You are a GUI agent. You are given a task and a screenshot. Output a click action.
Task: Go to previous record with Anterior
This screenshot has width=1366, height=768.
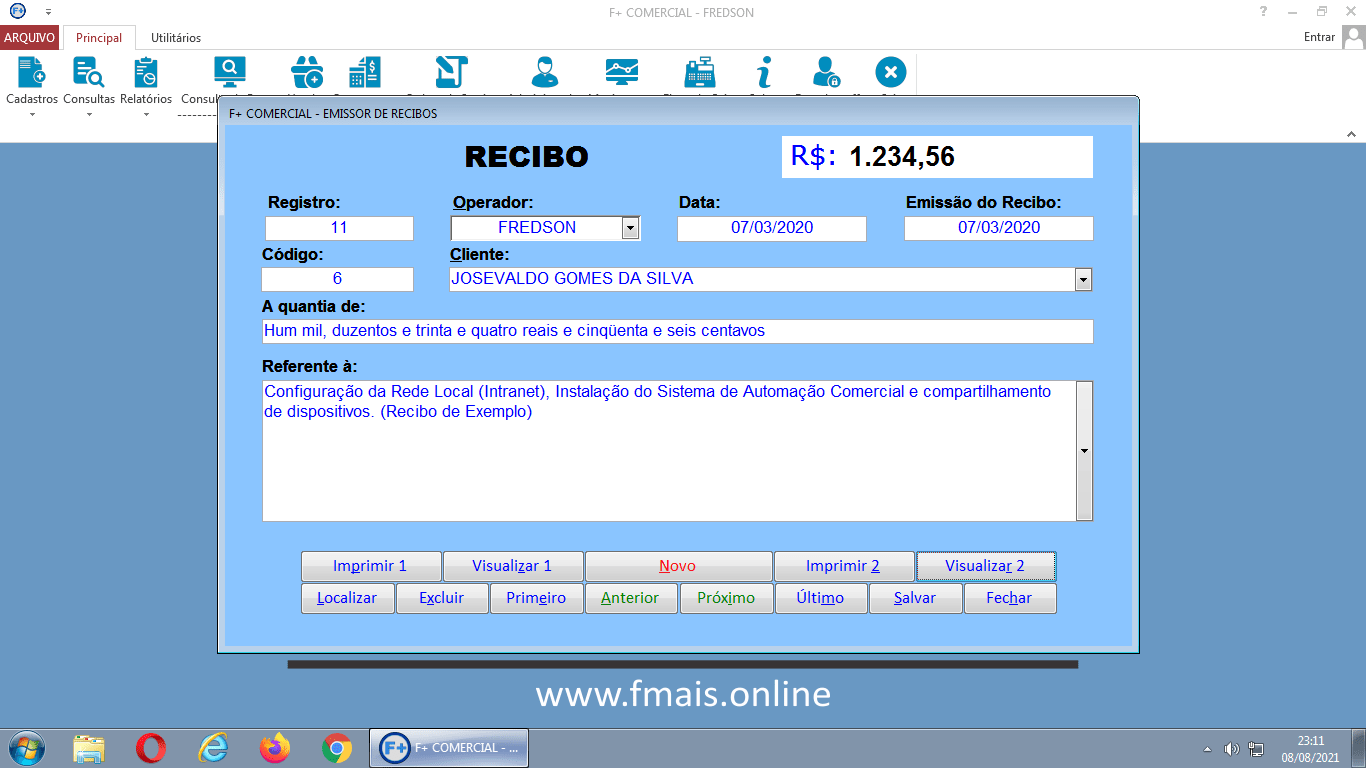[631, 598]
